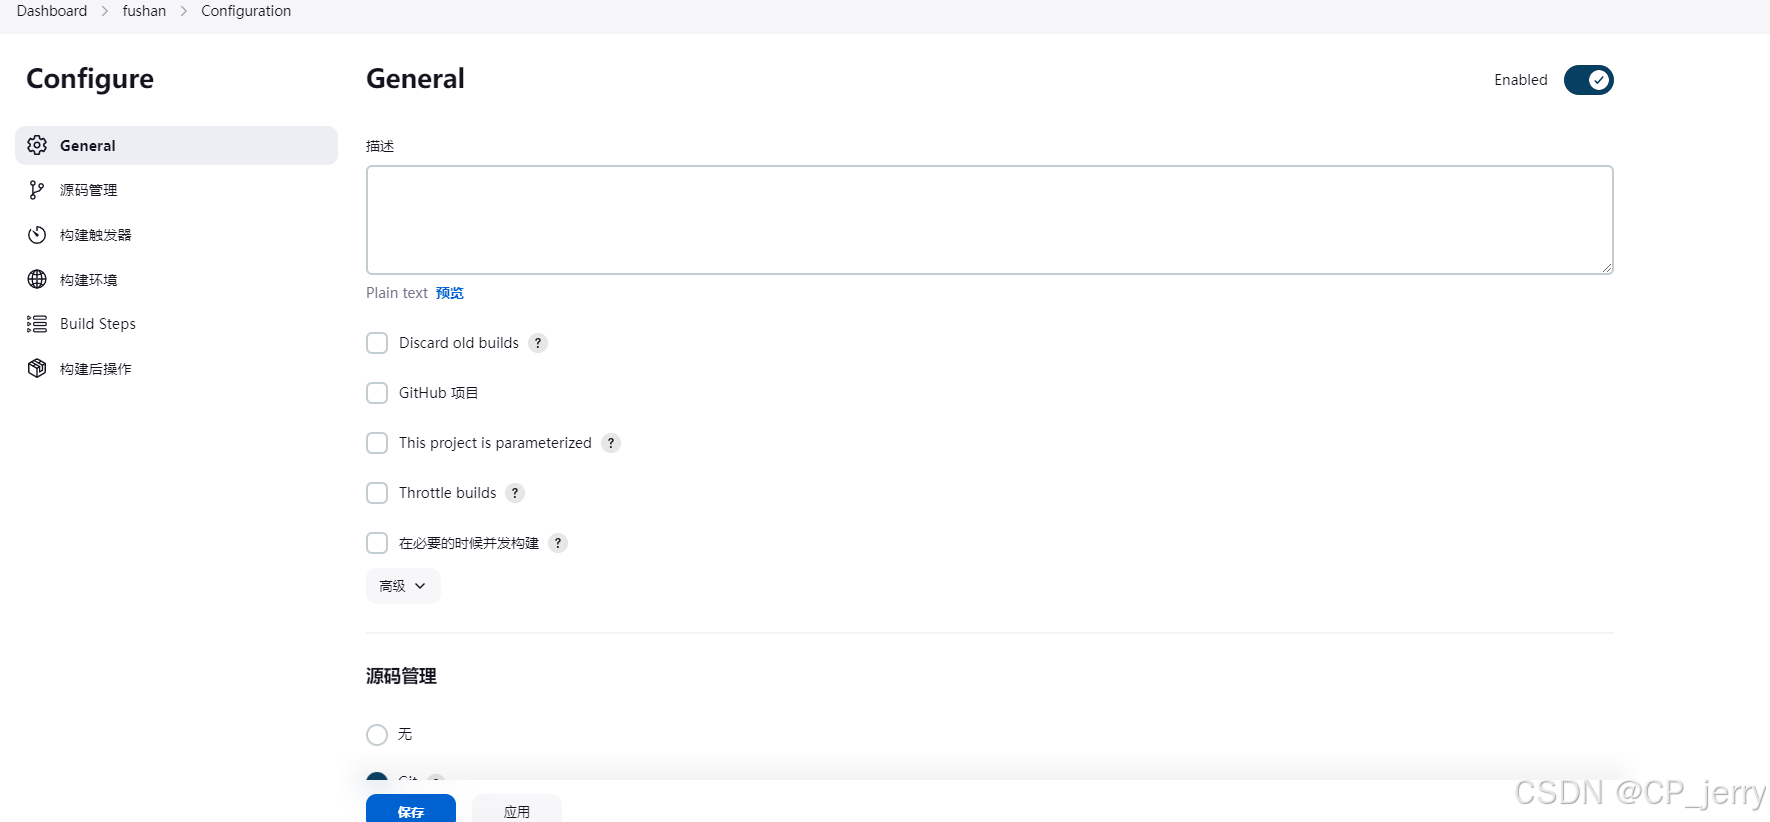Select the 无 radio button under 源码管理
The width and height of the screenshot is (1770, 822).
point(377,735)
